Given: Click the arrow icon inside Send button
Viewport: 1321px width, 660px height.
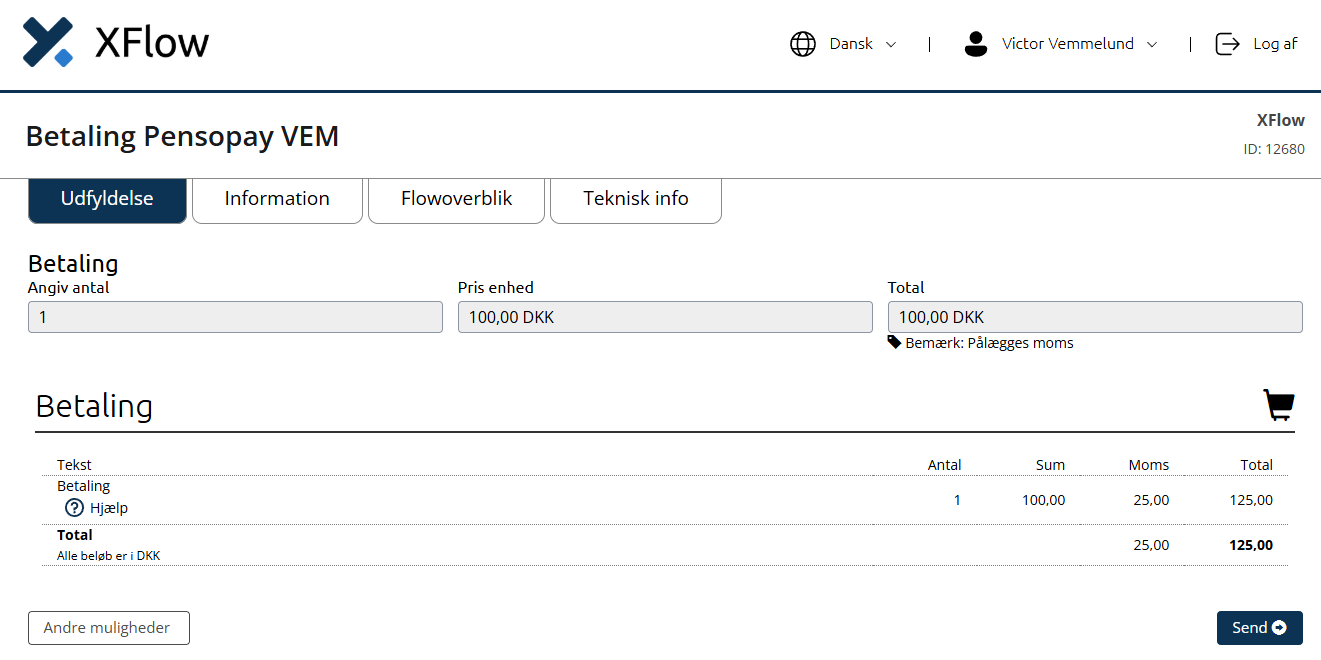Looking at the screenshot, I should (x=1279, y=628).
